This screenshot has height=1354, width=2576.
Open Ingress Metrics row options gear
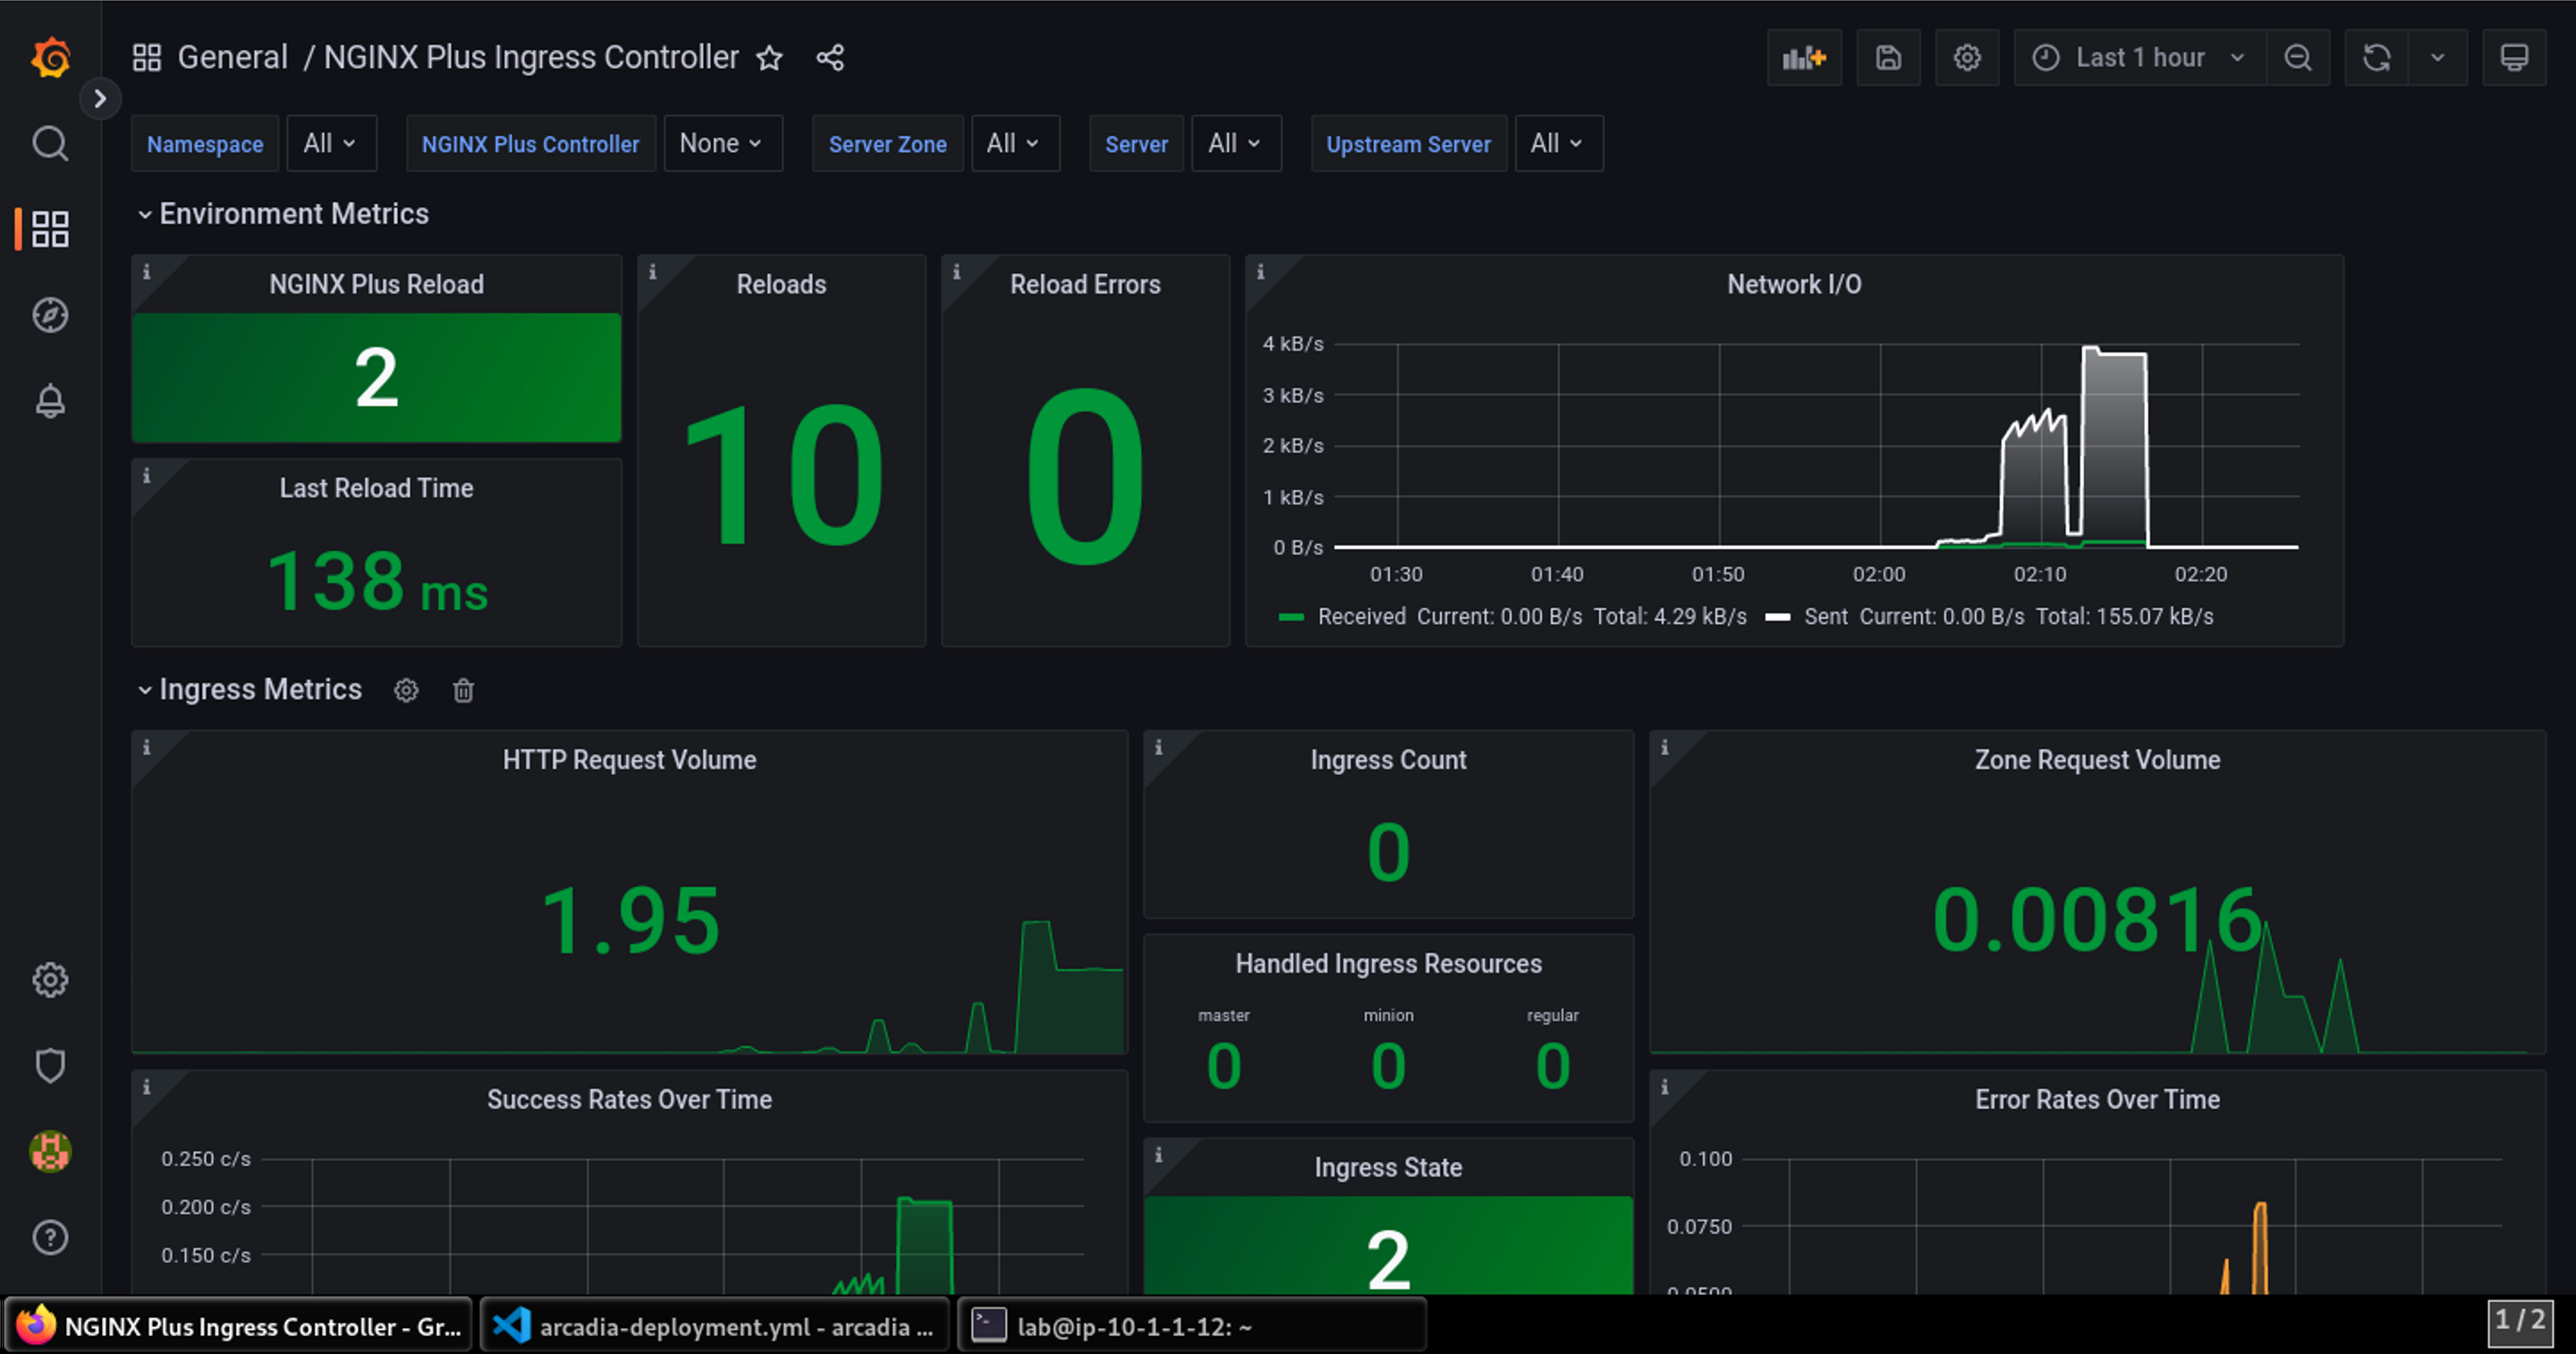tap(406, 690)
